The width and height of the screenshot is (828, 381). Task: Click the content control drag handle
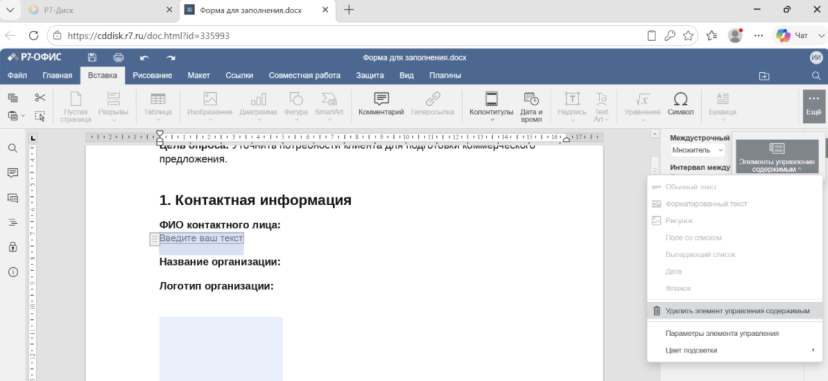[154, 239]
